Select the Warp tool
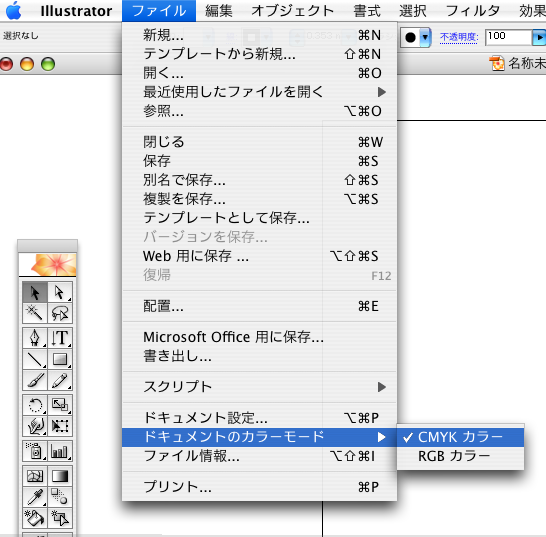Viewport: 546px width, 537px height. 35,426
